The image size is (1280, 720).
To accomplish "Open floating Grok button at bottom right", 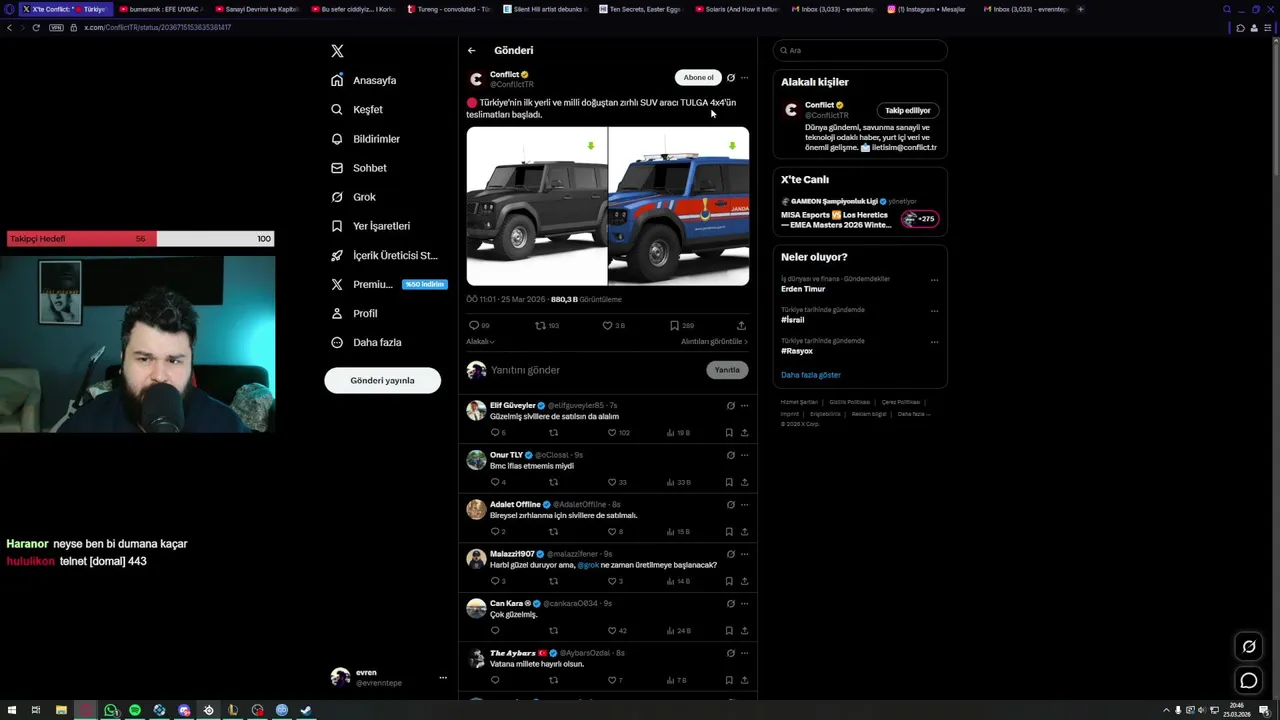I will (1249, 646).
